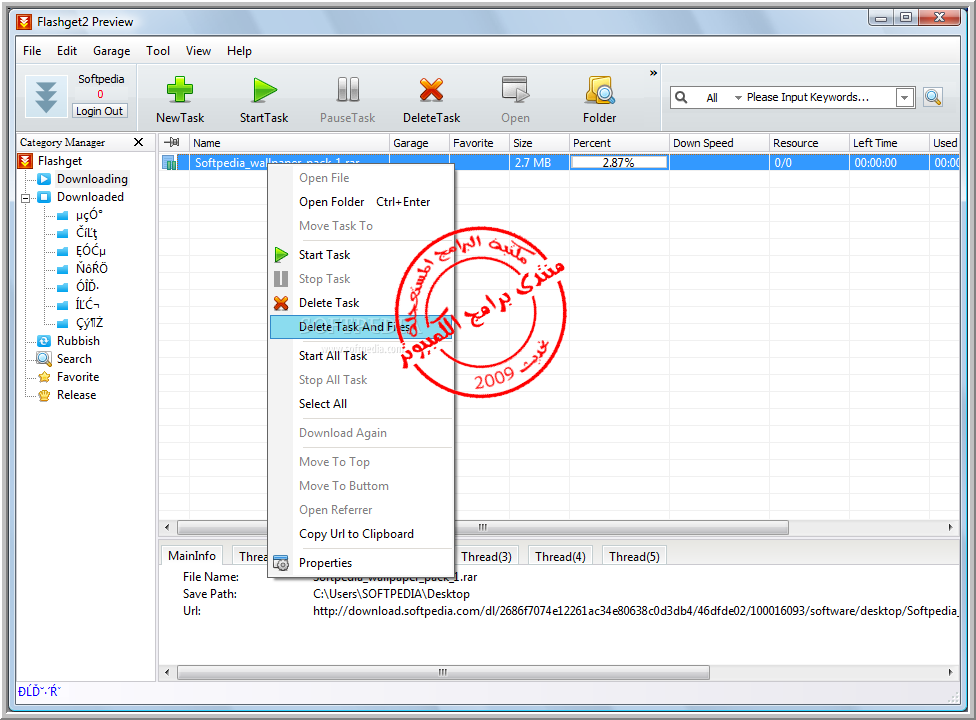976x720 pixels.
Task: Choose Delete Task And Files
Action: tap(362, 327)
